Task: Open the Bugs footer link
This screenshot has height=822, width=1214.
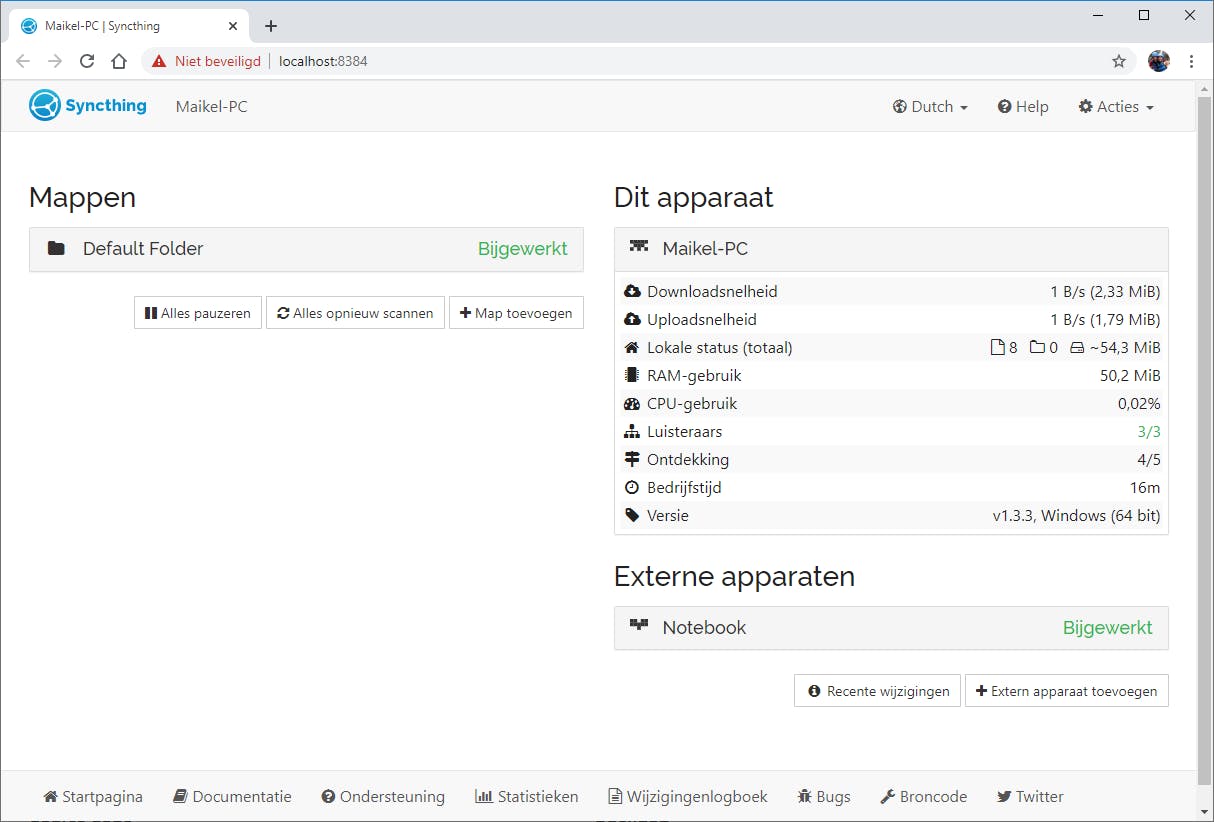Action: pyautogui.click(x=824, y=797)
